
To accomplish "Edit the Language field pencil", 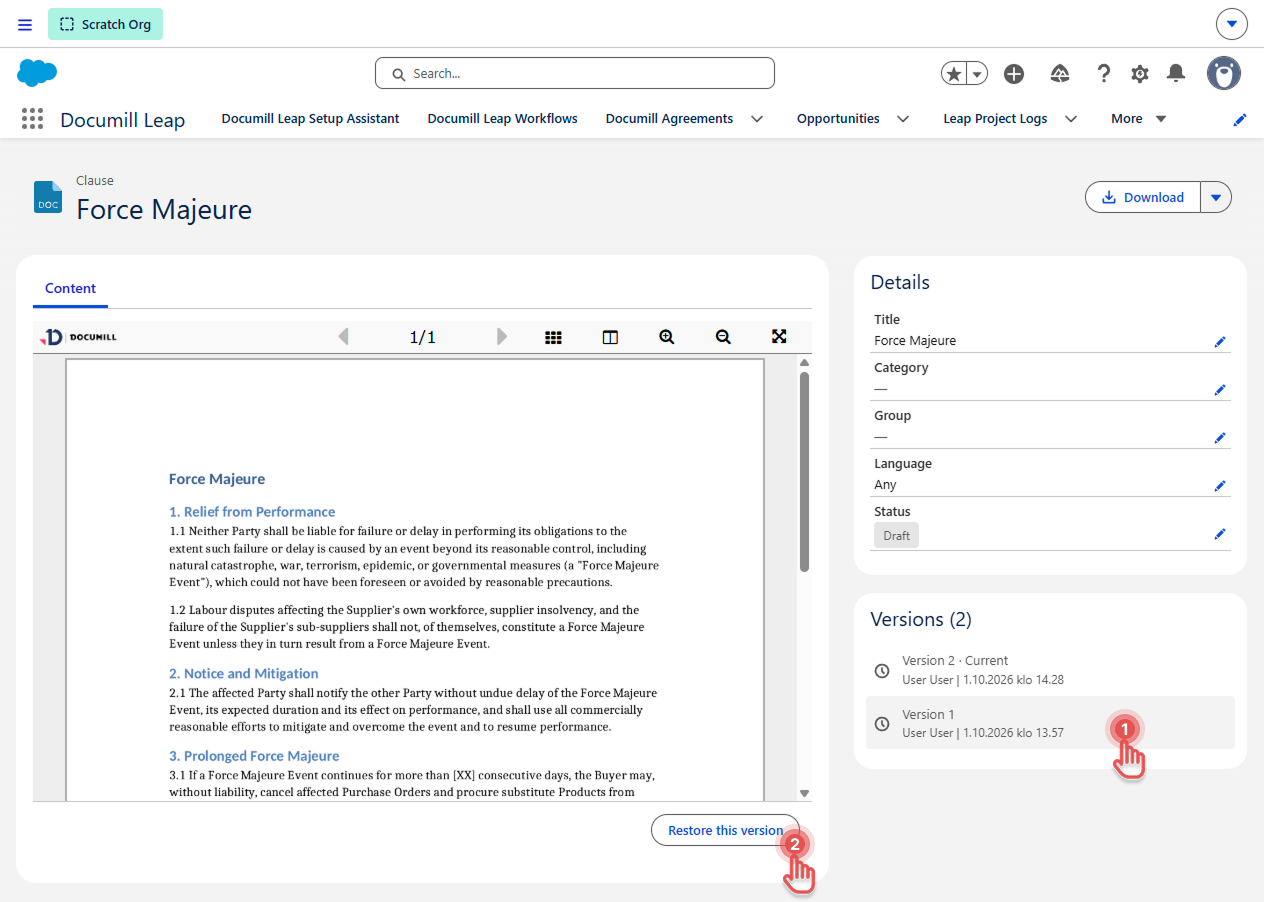I will click(1220, 486).
